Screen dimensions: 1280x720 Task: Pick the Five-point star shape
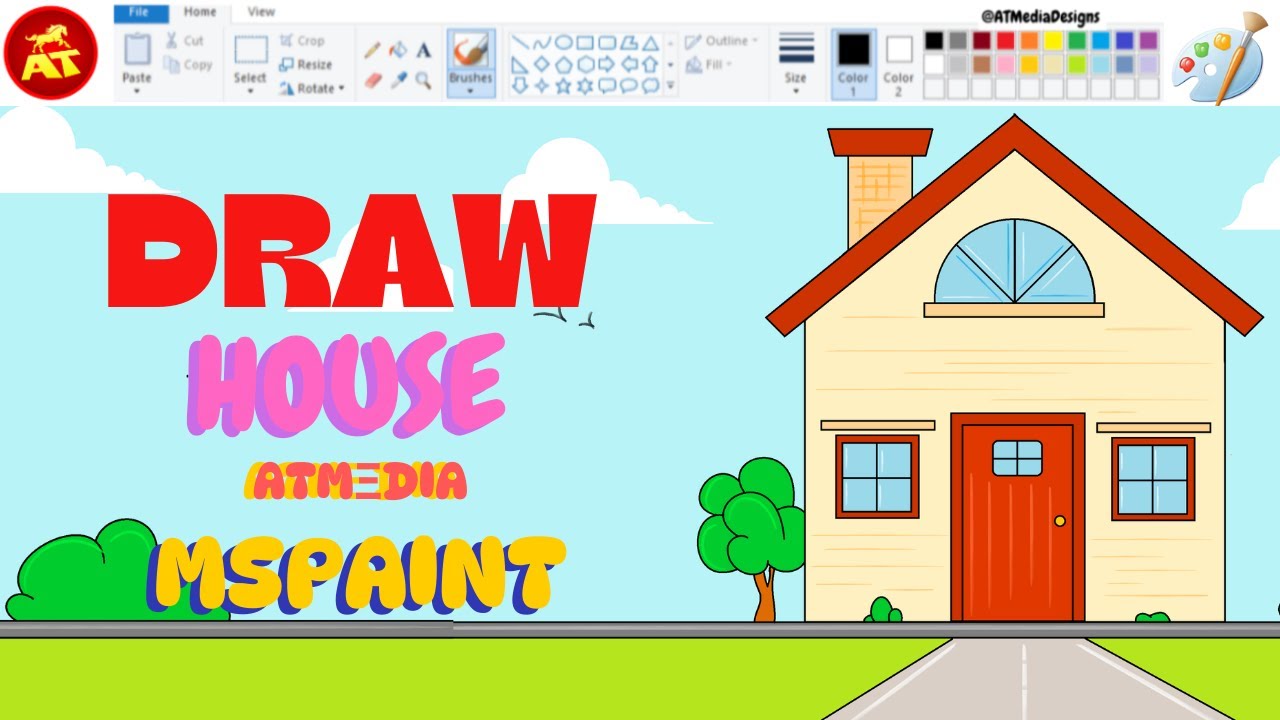[564, 86]
